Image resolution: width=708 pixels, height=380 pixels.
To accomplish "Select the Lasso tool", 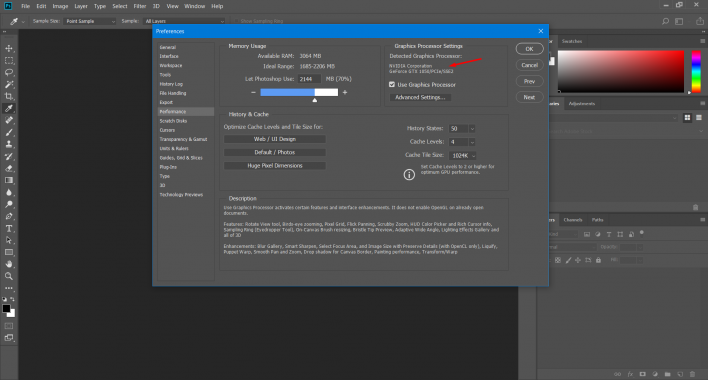I will tap(9, 72).
